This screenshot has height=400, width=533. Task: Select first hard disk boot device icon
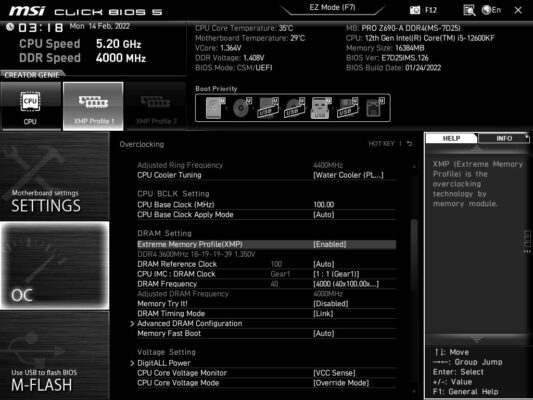[215, 108]
